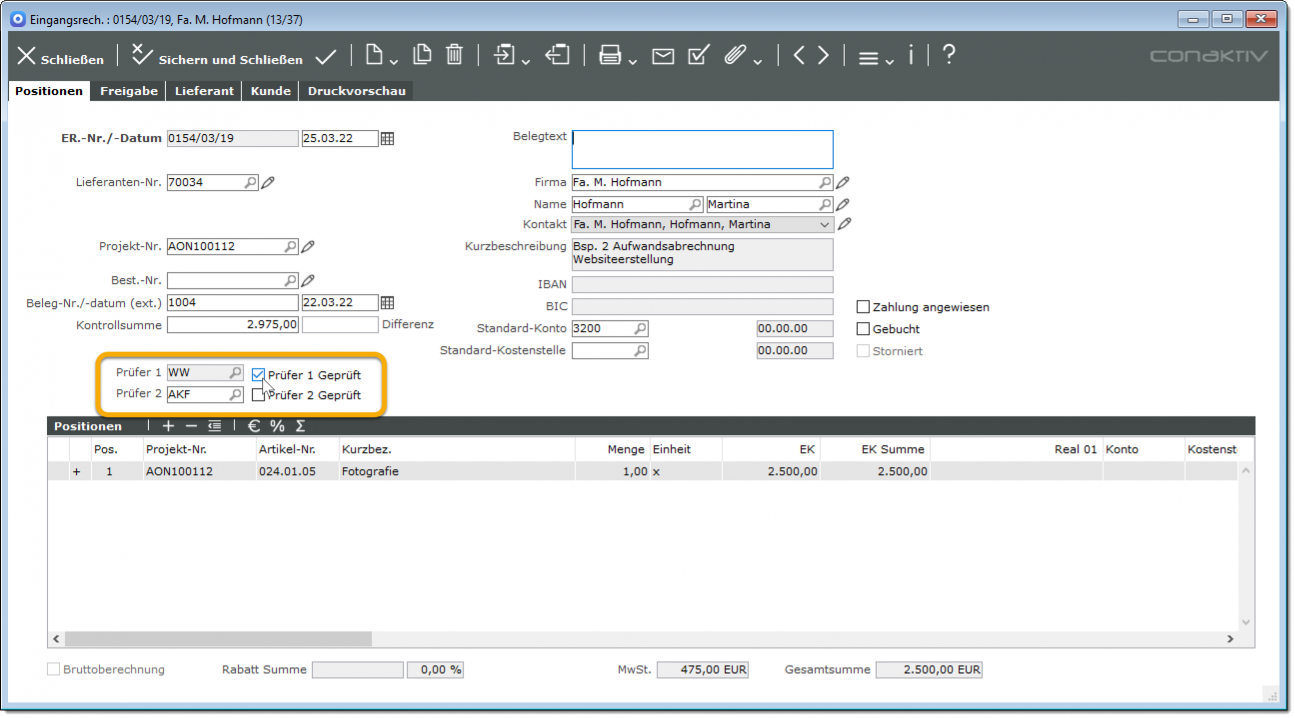This screenshot has height=718, width=1295.
Task: Uncheck Prüfer 1 Geprüft checkbox
Action: point(259,375)
